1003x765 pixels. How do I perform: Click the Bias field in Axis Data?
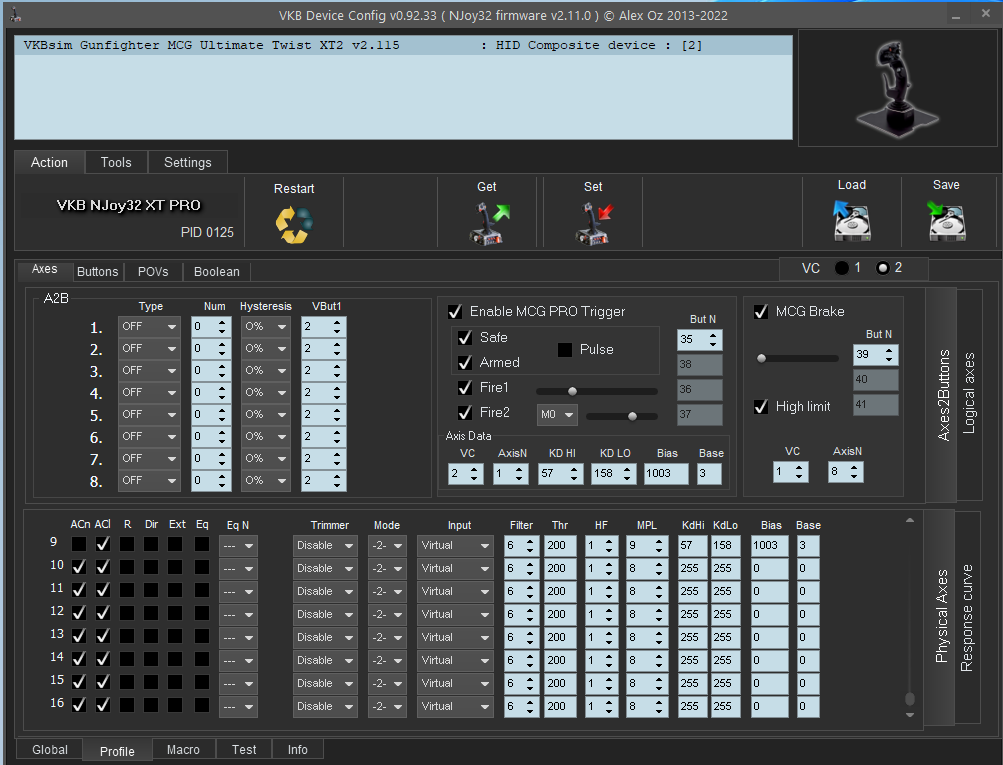coord(666,474)
